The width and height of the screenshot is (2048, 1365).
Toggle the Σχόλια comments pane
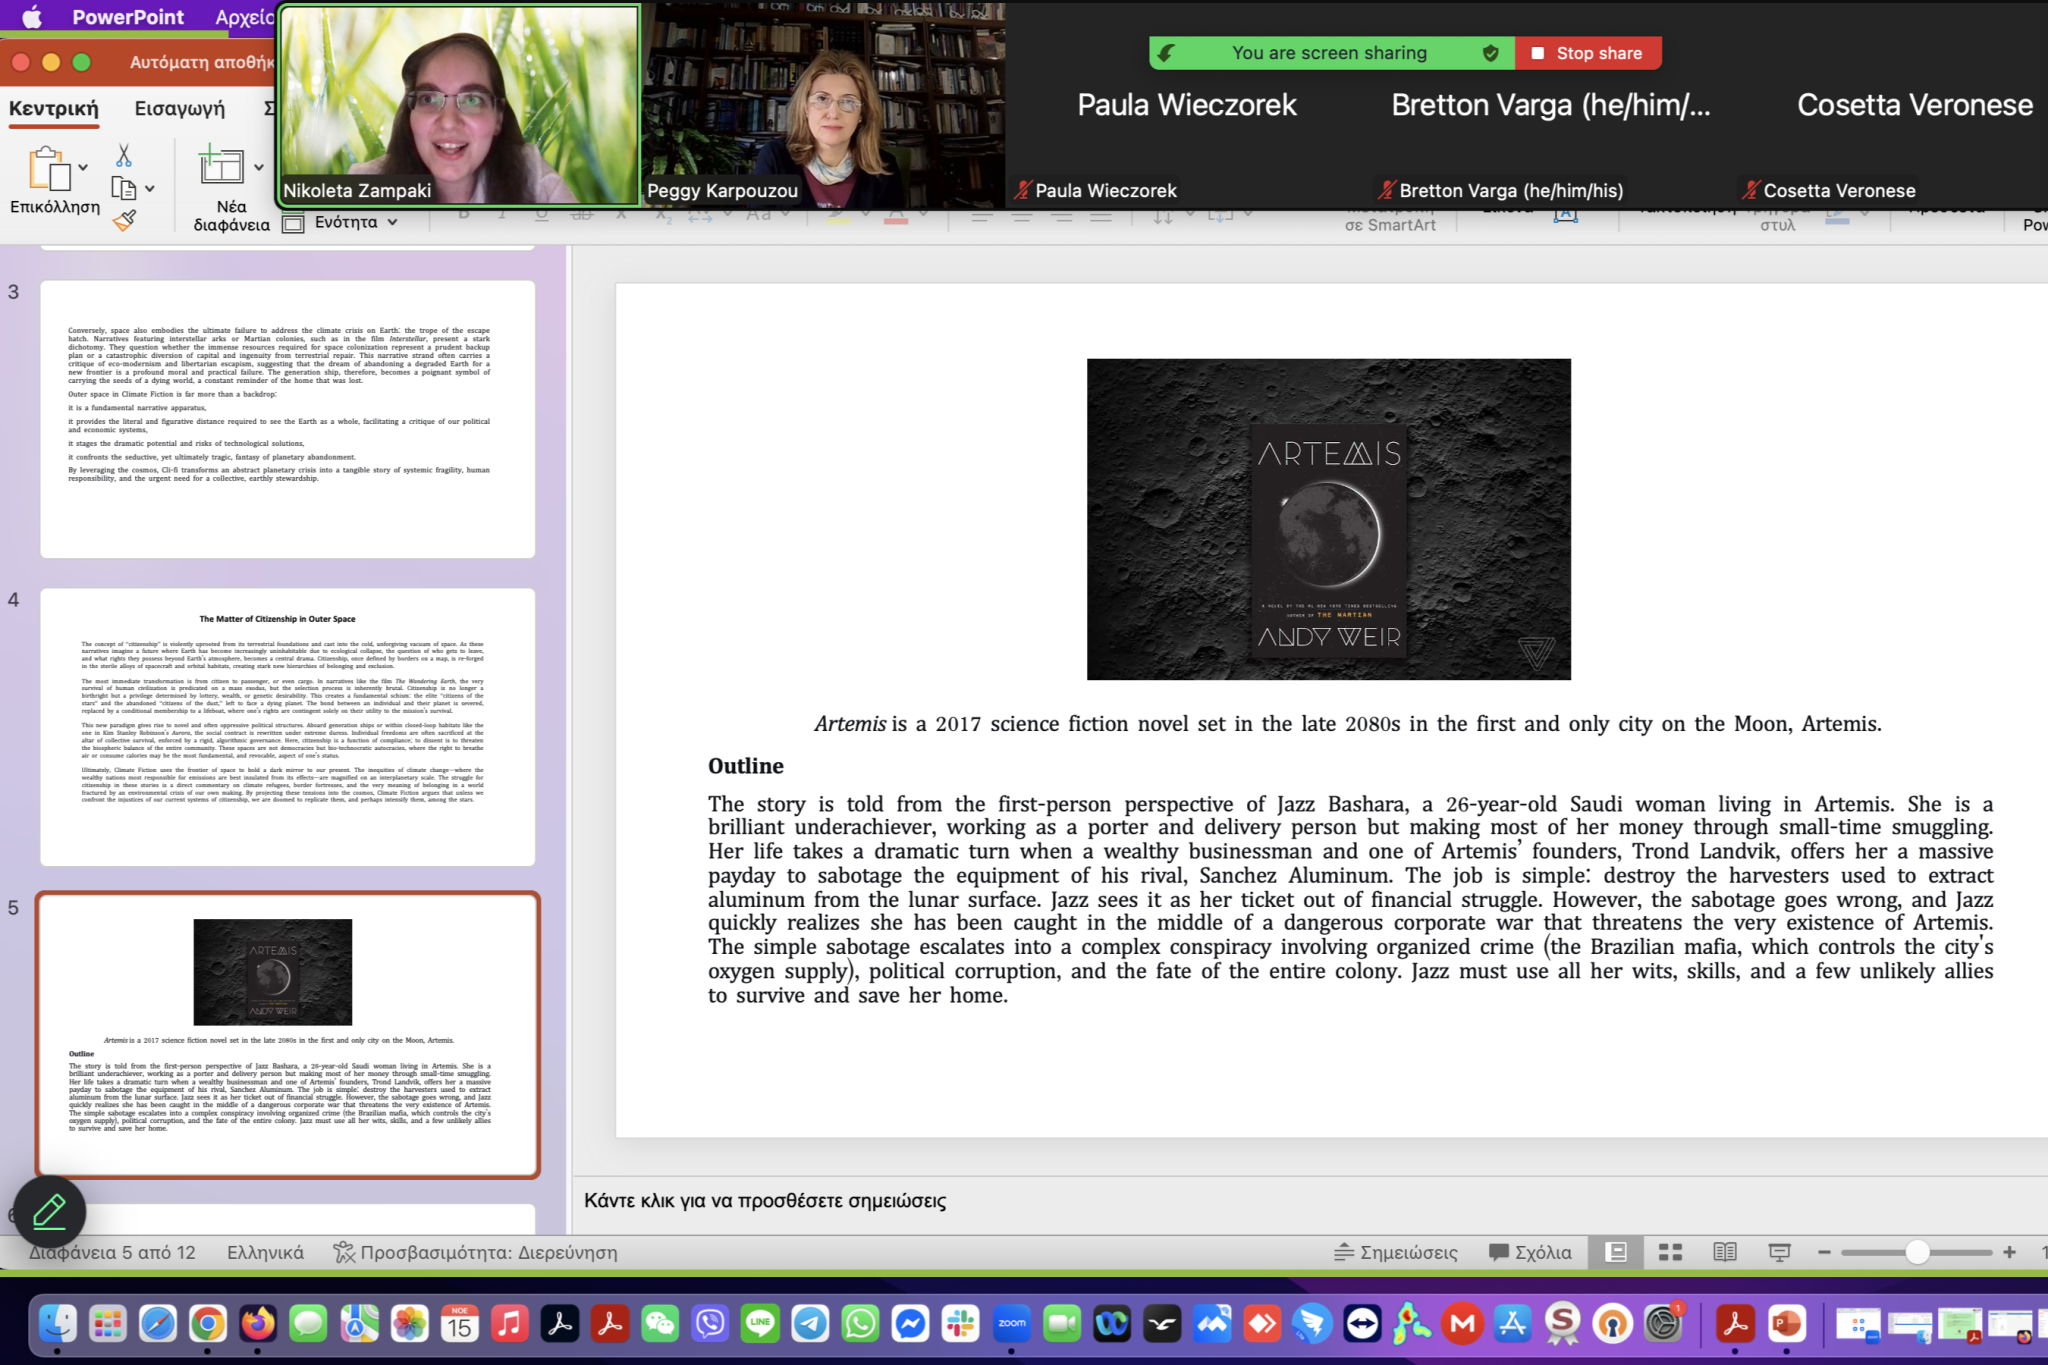coord(1530,1252)
